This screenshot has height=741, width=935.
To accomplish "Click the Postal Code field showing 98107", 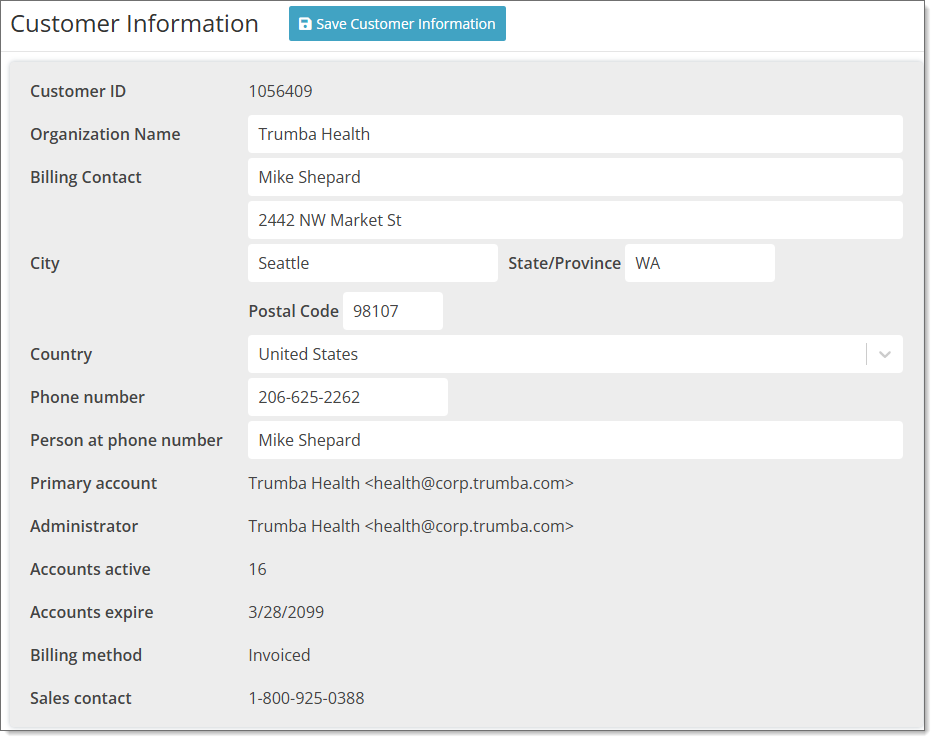I will [392, 311].
